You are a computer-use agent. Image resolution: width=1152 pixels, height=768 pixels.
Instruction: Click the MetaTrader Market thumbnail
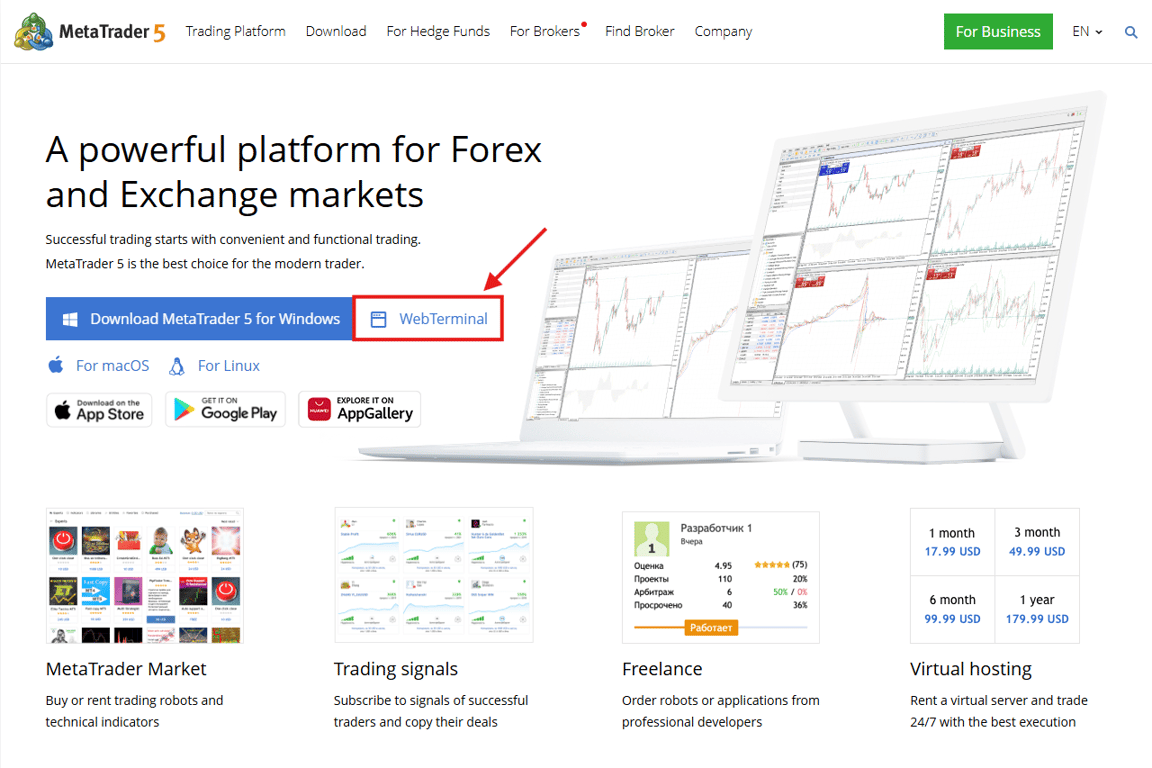pyautogui.click(x=145, y=575)
